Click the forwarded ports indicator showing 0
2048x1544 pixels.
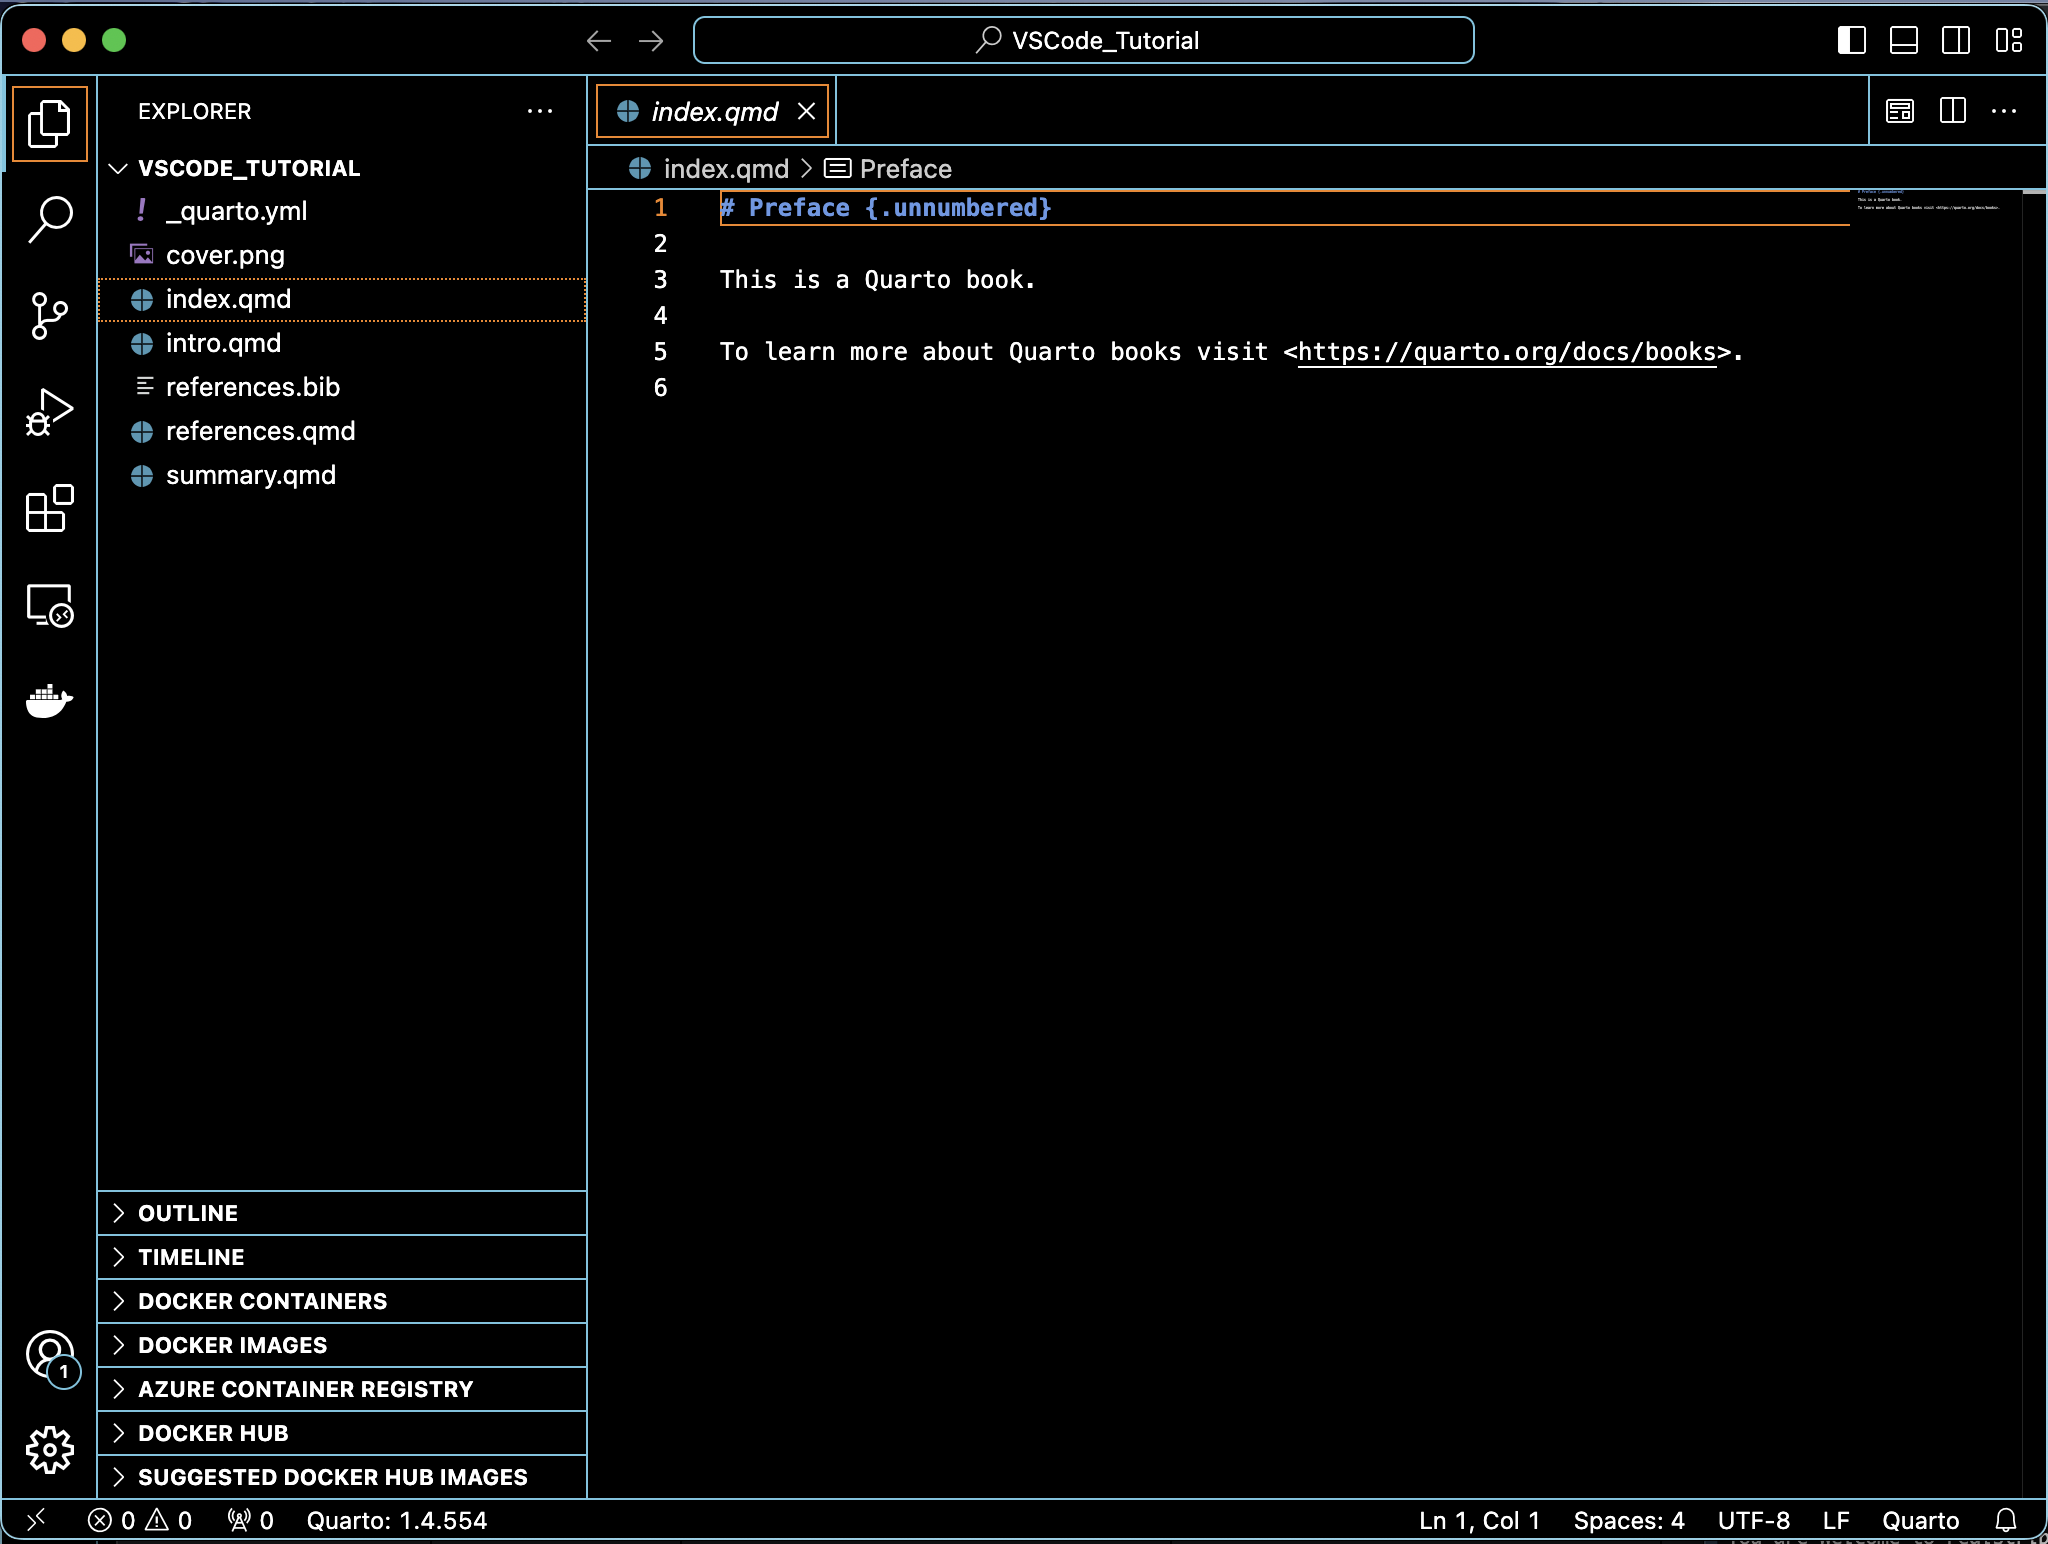pyautogui.click(x=251, y=1520)
